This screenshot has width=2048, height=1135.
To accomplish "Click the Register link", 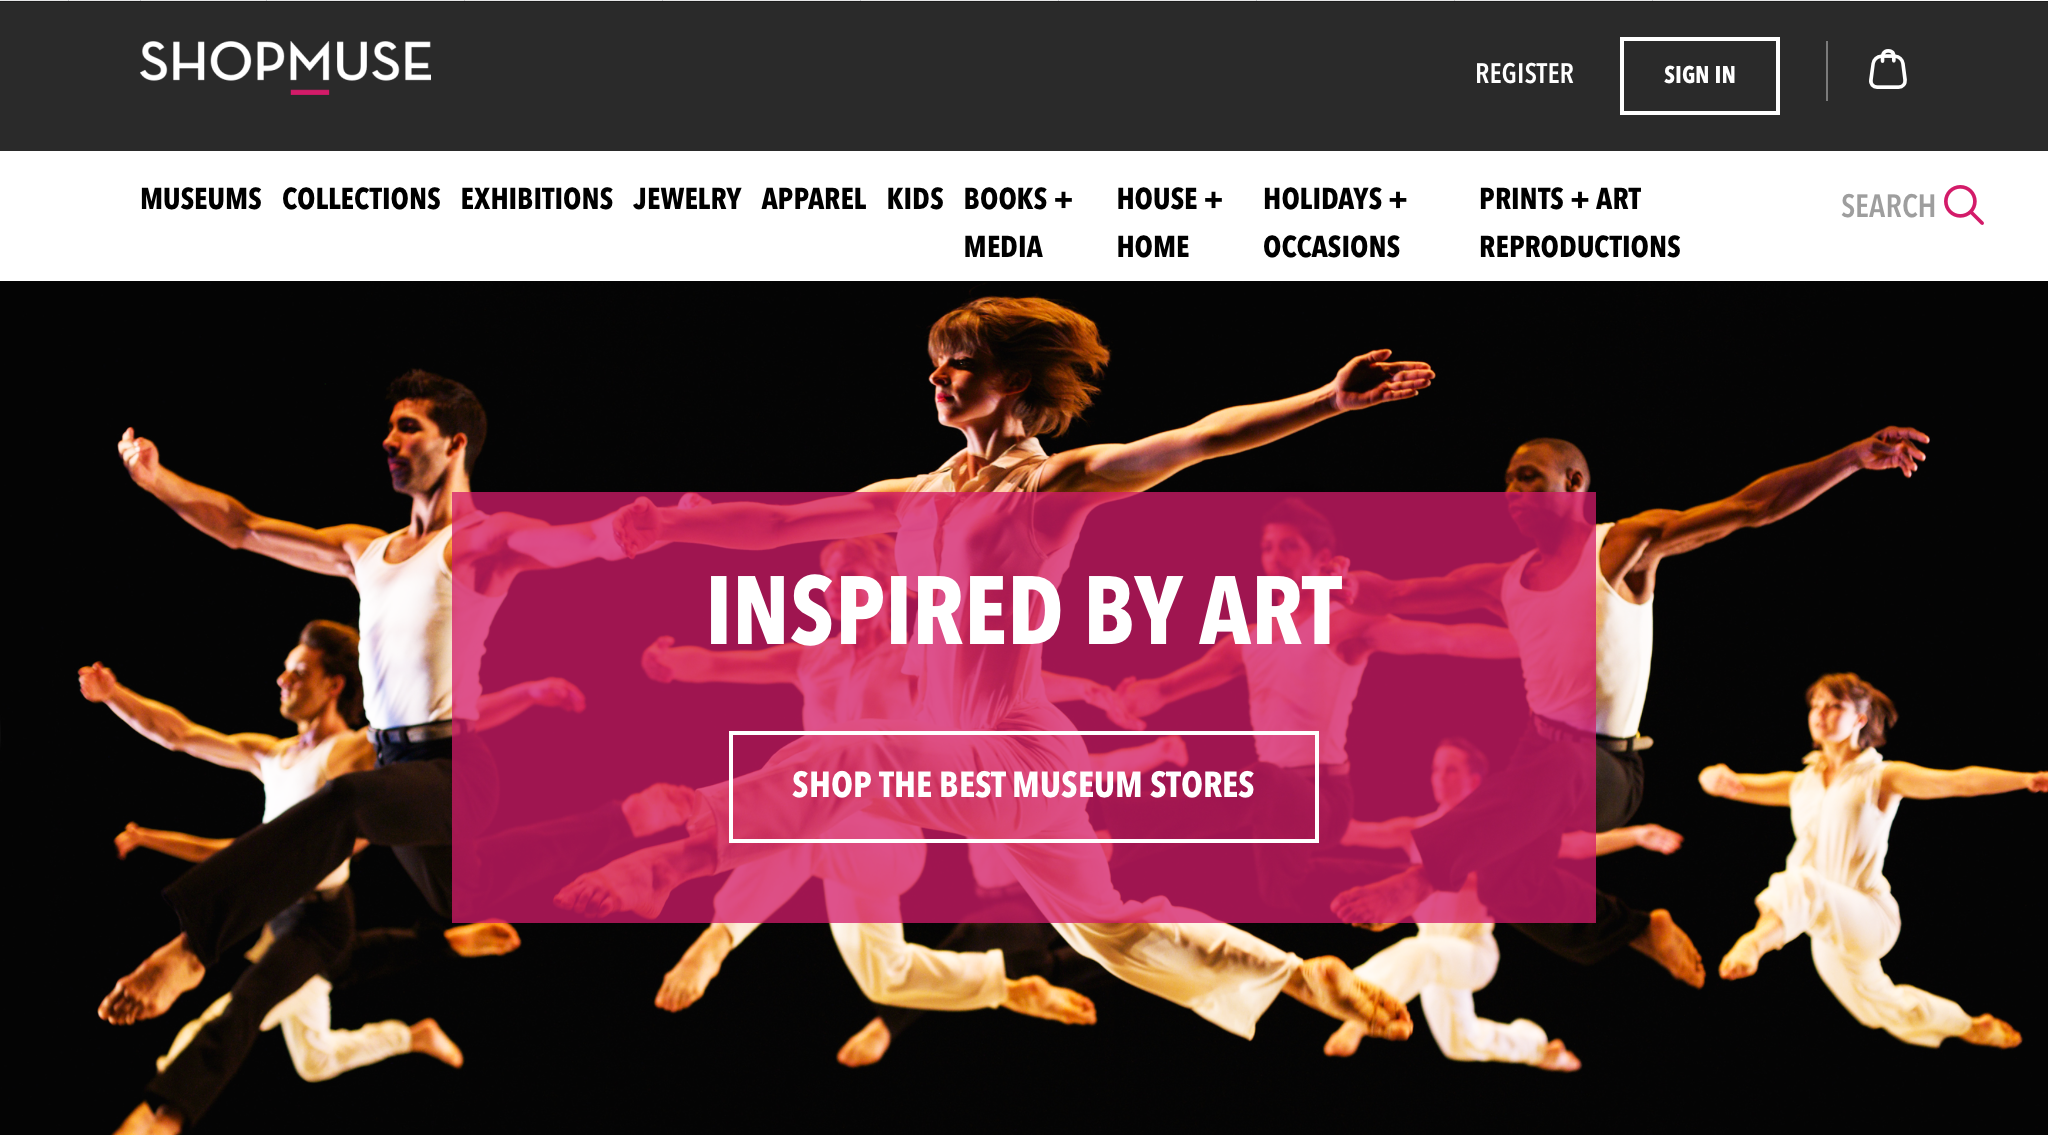I will point(1524,74).
